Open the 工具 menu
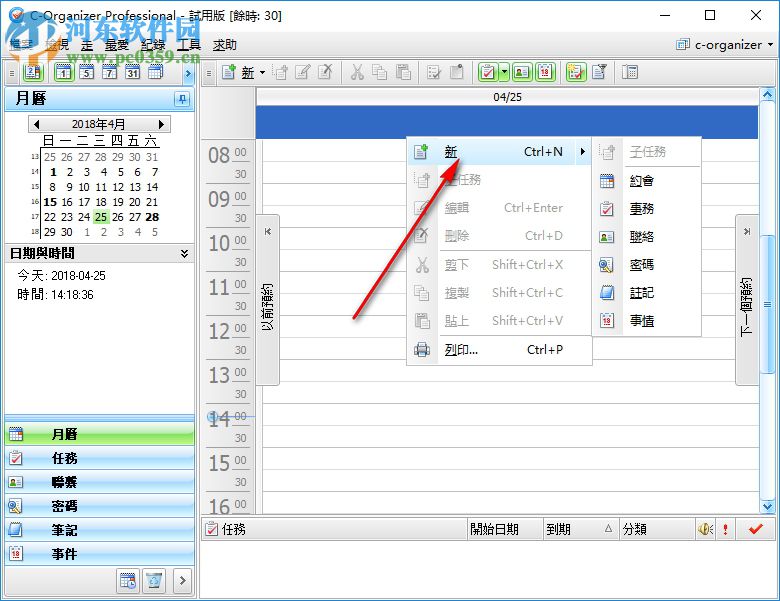 coord(189,45)
